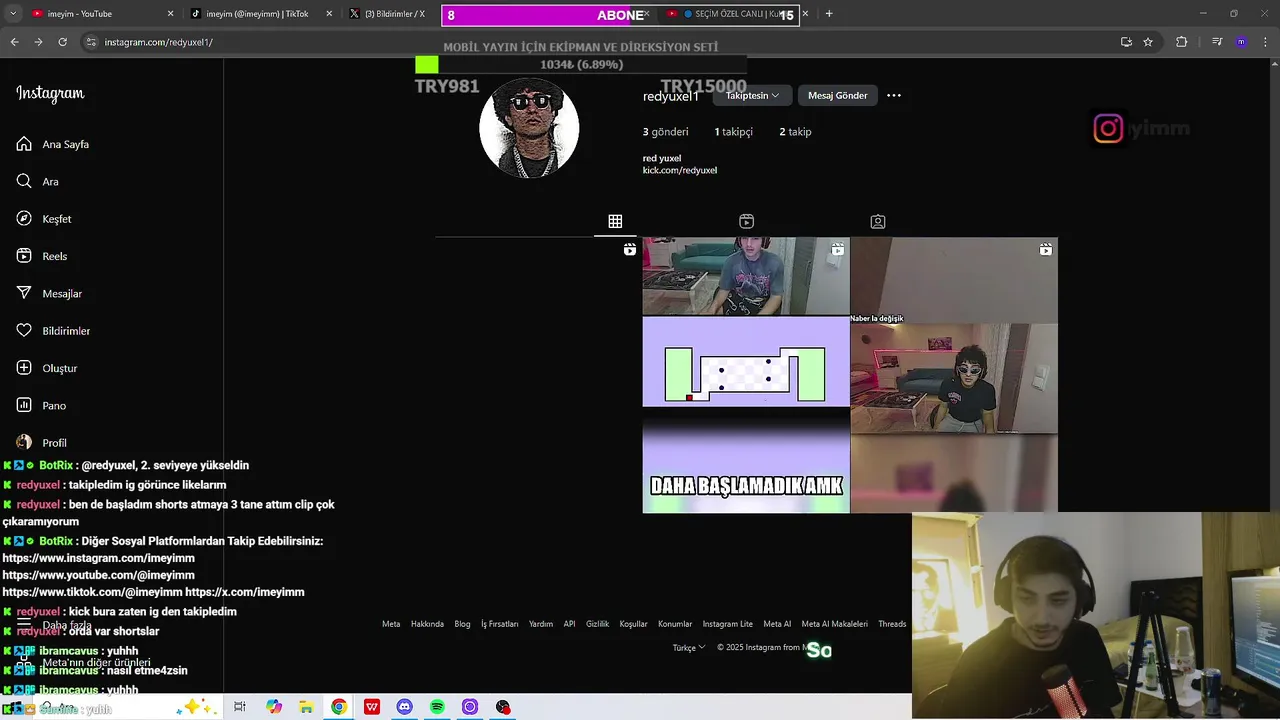
Task: Switch to the Bildirimler / X tab
Action: click(392, 14)
